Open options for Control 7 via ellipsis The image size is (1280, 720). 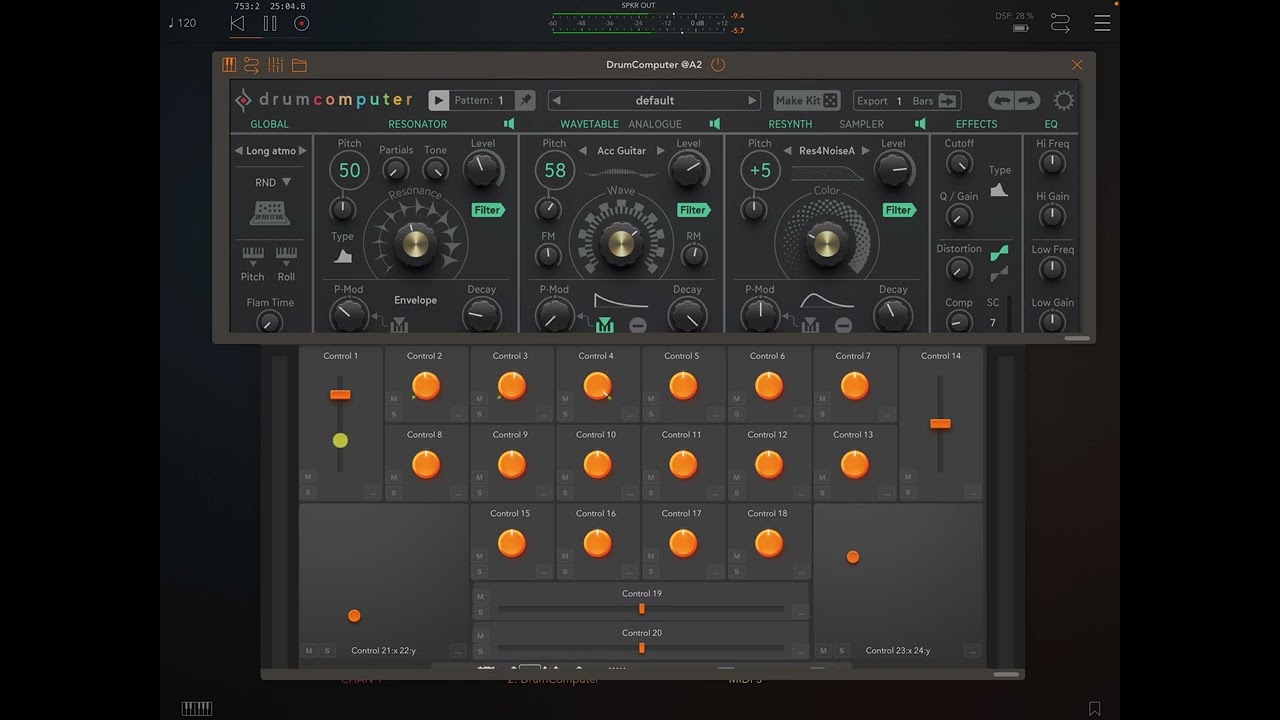(886, 414)
